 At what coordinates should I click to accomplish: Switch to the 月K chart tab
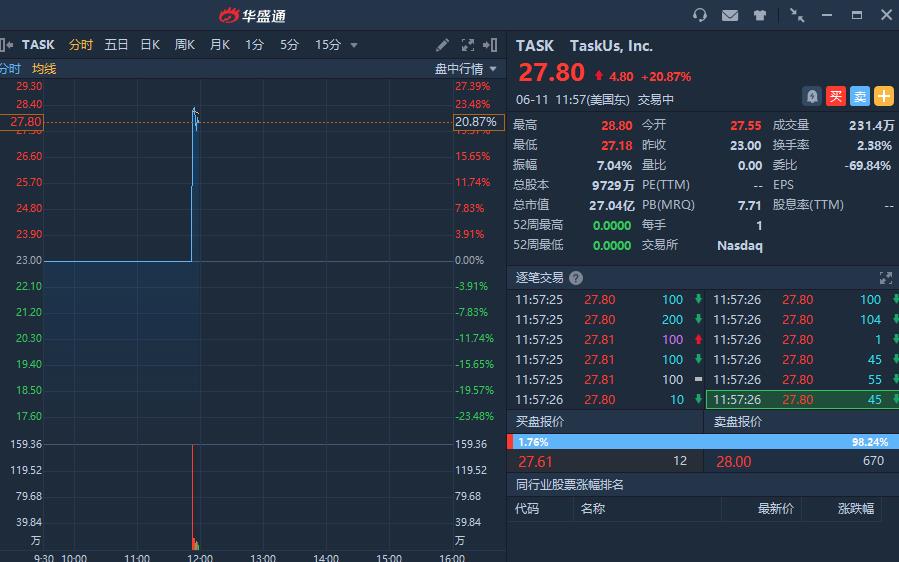coord(220,45)
